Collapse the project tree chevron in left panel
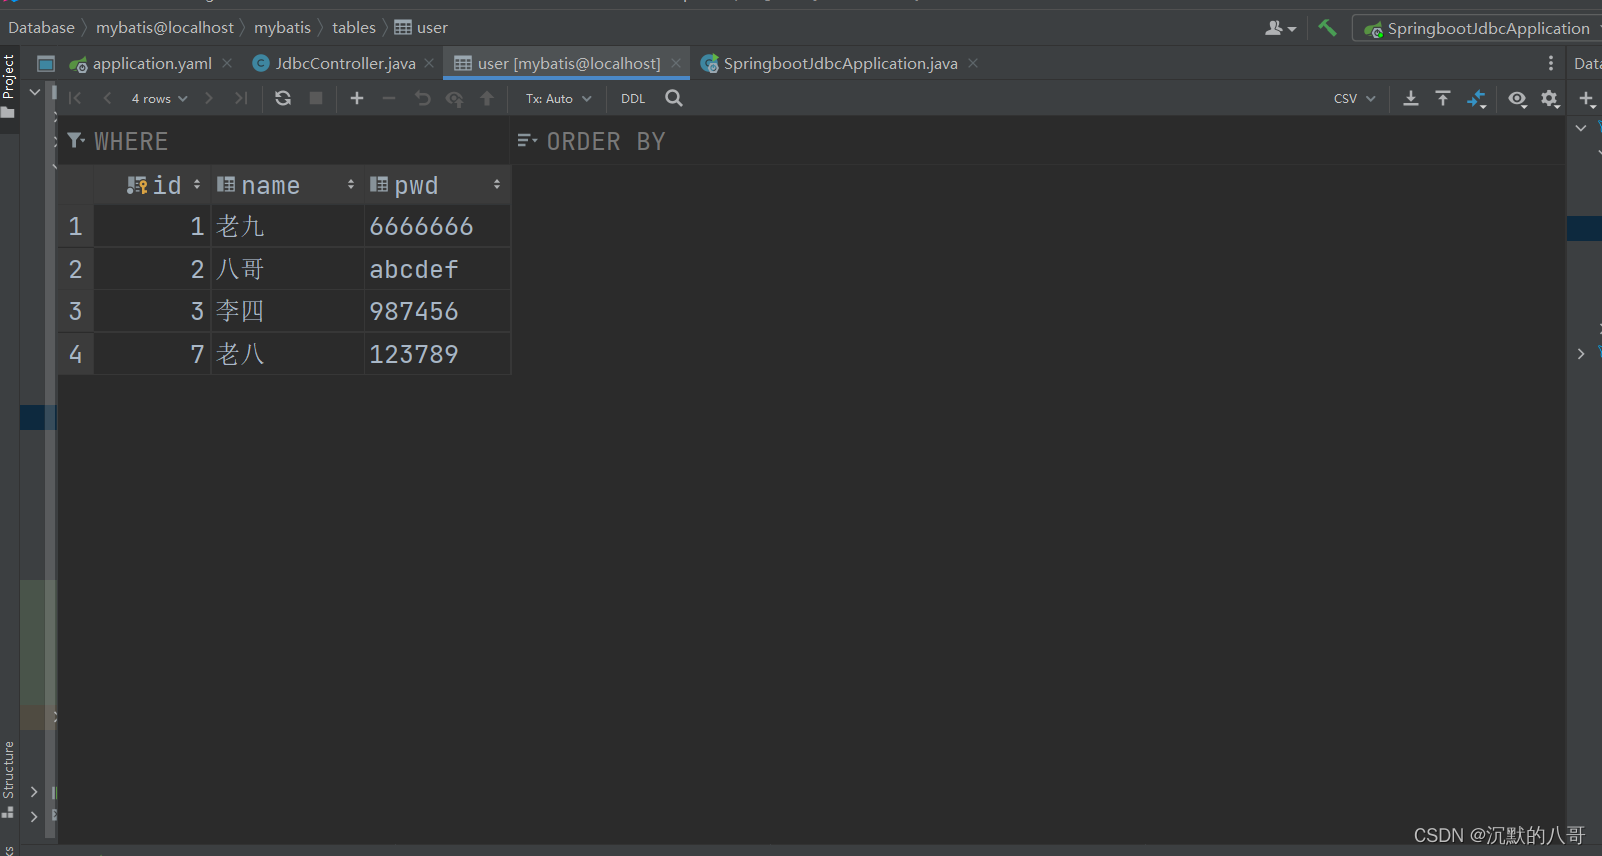1602x856 pixels. tap(35, 92)
